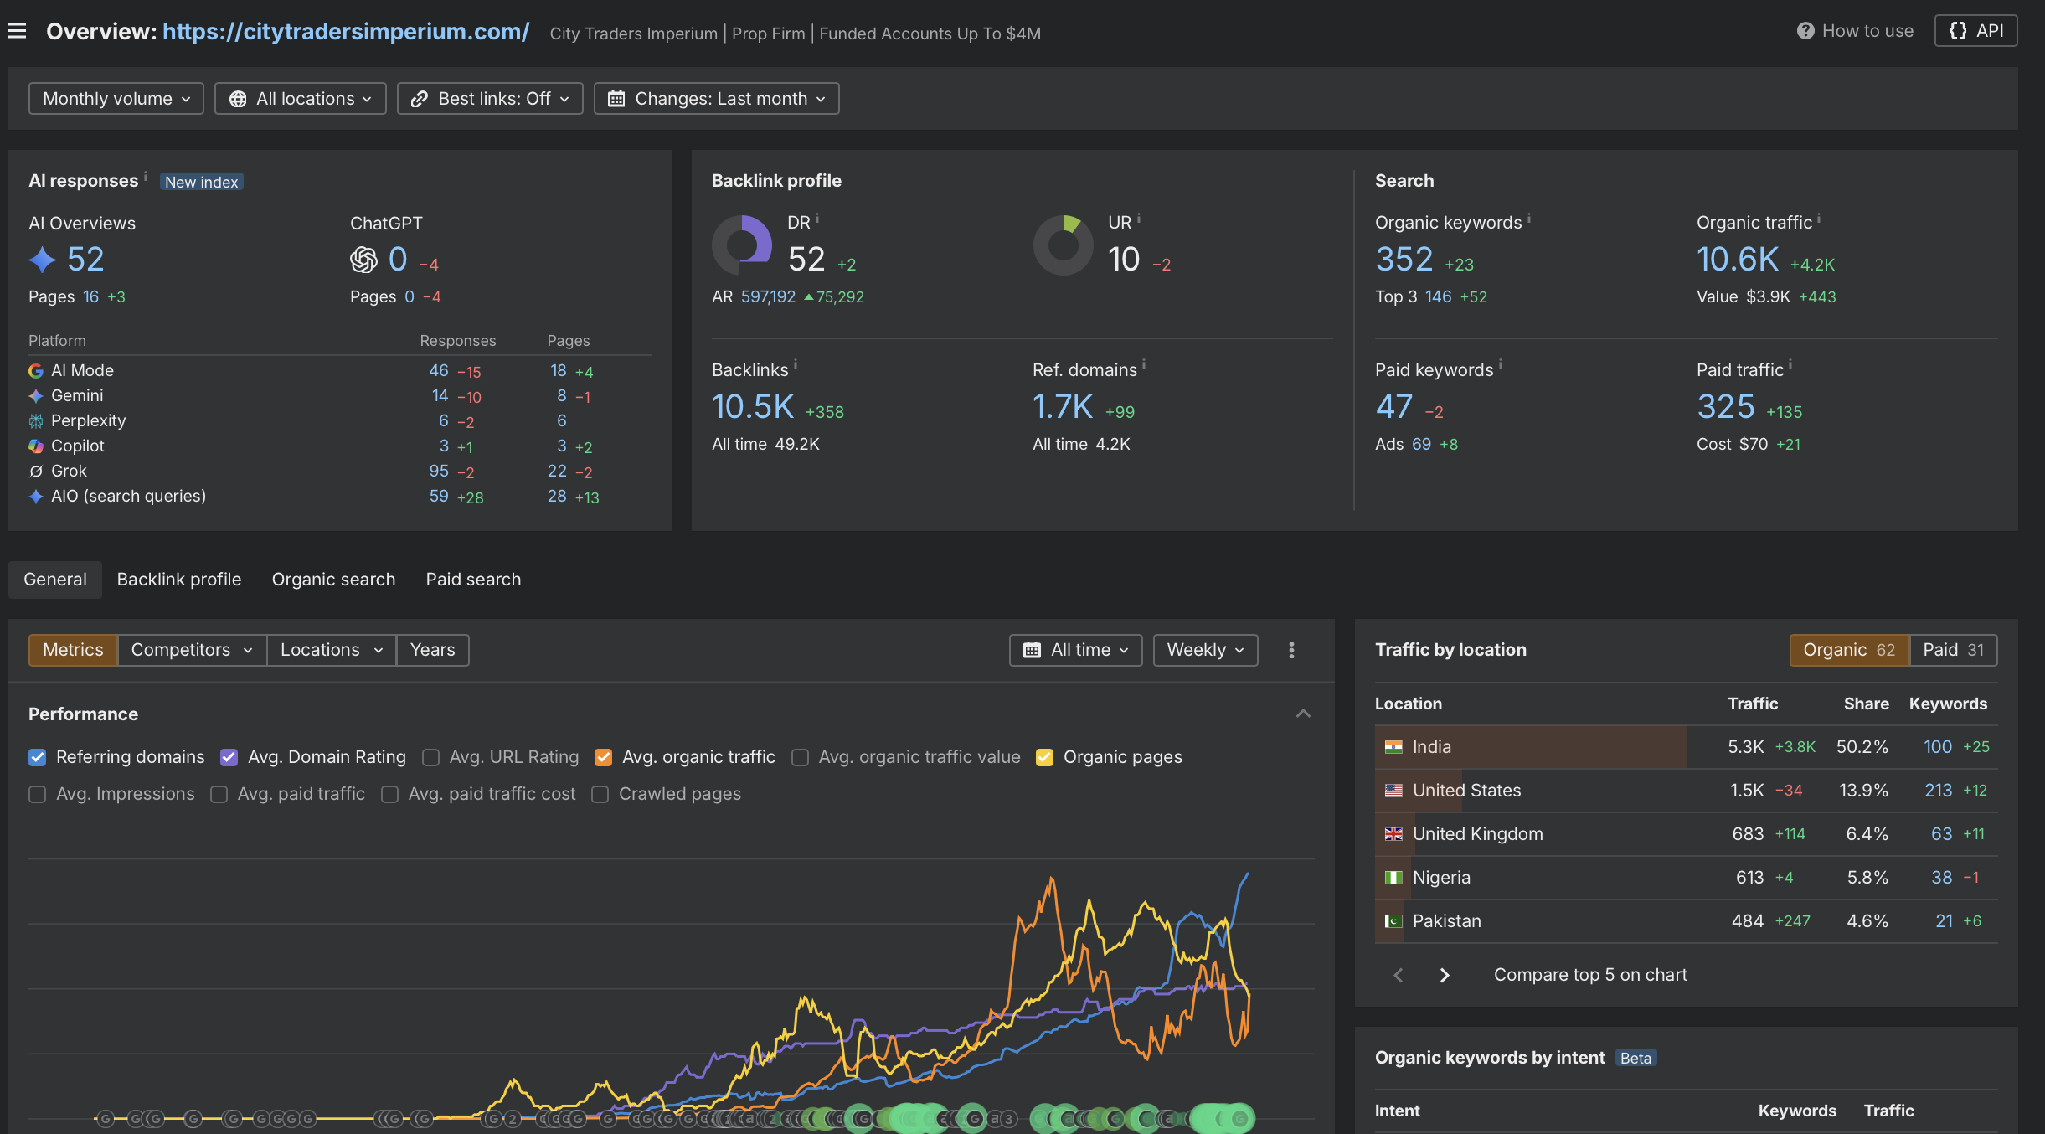
Task: Click the Gemini platform icon
Action: (36, 396)
